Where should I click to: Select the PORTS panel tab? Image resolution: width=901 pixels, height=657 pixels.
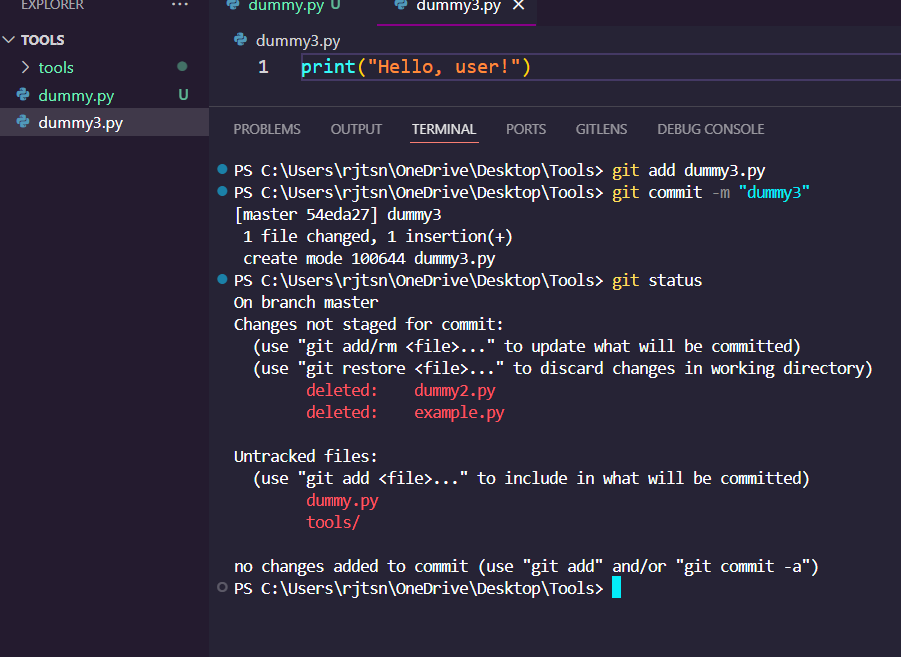(525, 129)
